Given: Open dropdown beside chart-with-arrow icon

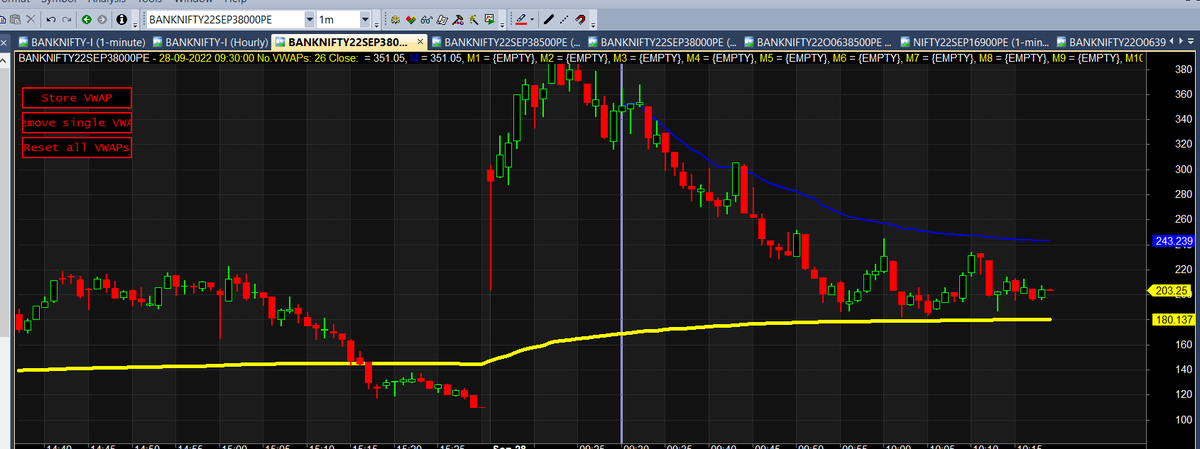Looking at the screenshot, I should tap(501, 20).
